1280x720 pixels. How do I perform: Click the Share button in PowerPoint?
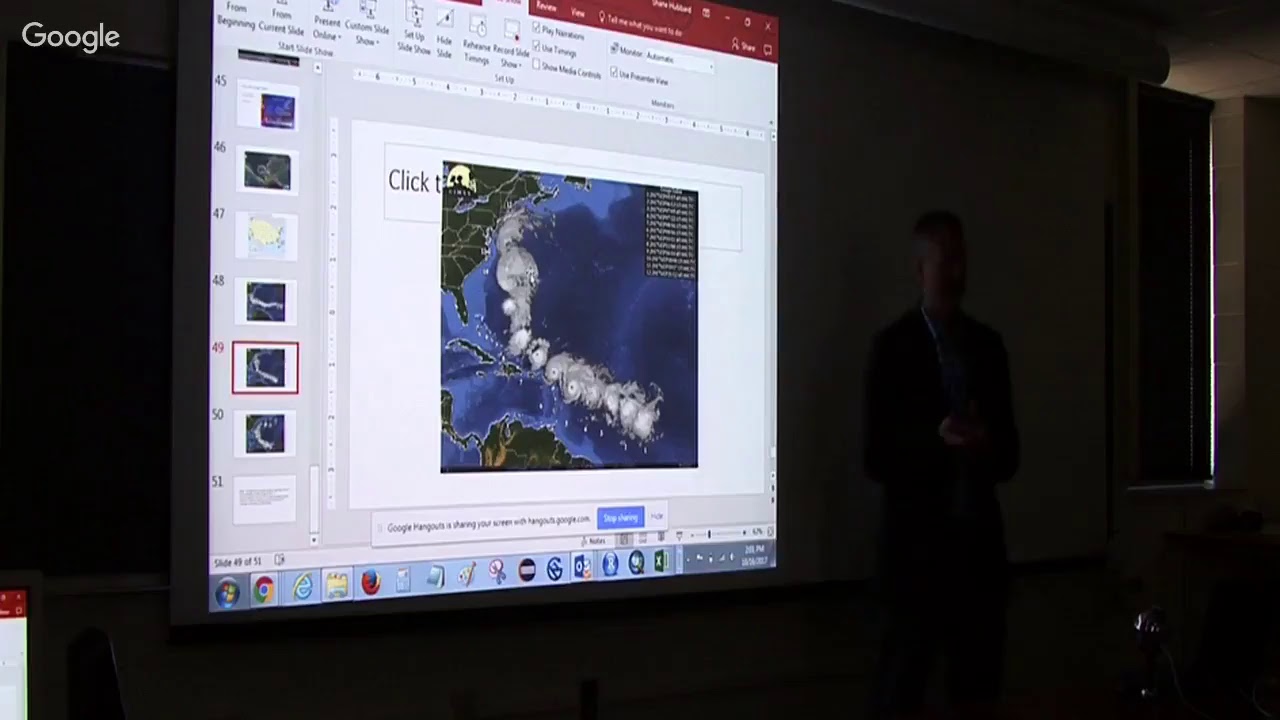(x=742, y=45)
